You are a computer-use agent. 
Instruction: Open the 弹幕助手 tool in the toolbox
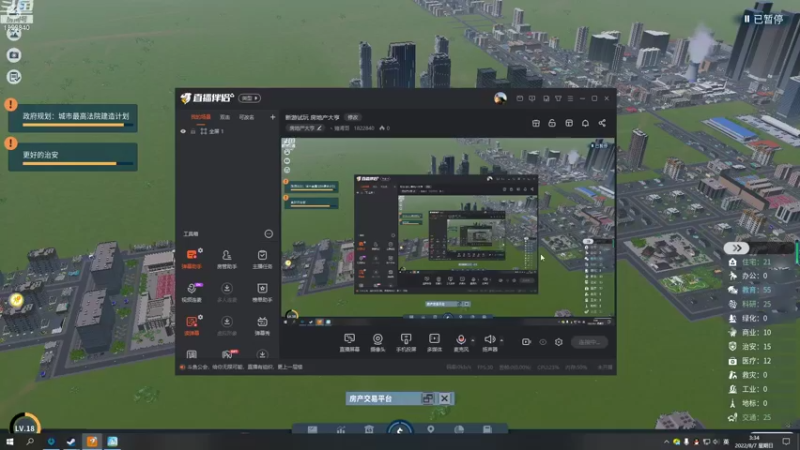(192, 259)
